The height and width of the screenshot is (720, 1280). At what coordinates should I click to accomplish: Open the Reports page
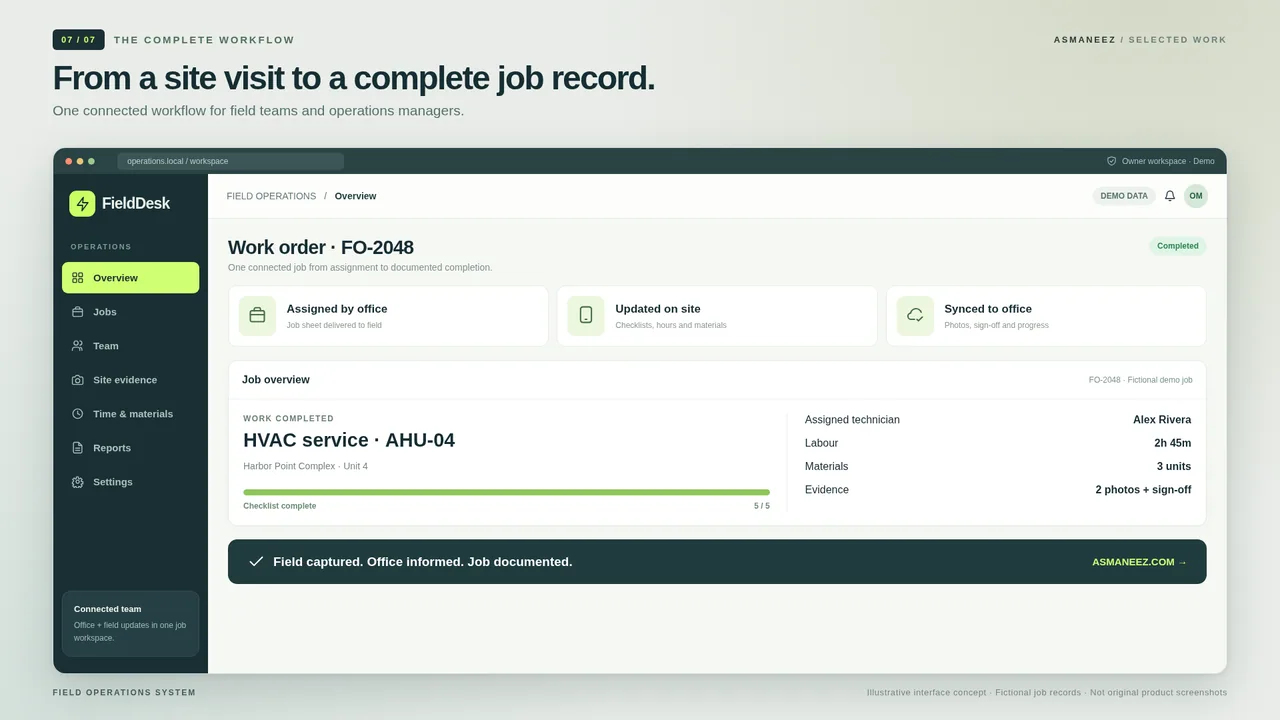click(130, 448)
